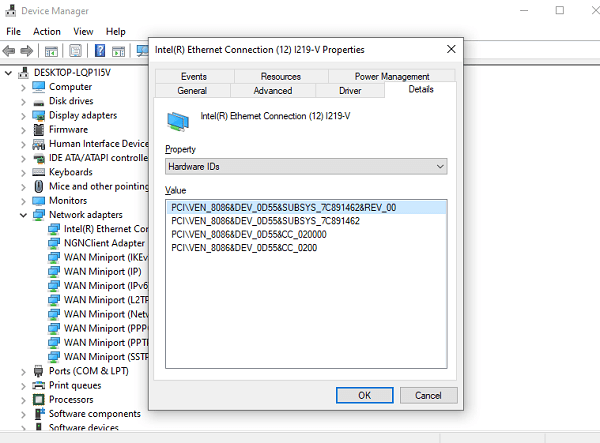Switch to the Advanced tab
Viewport: 600px width, 443px height.
point(273,91)
